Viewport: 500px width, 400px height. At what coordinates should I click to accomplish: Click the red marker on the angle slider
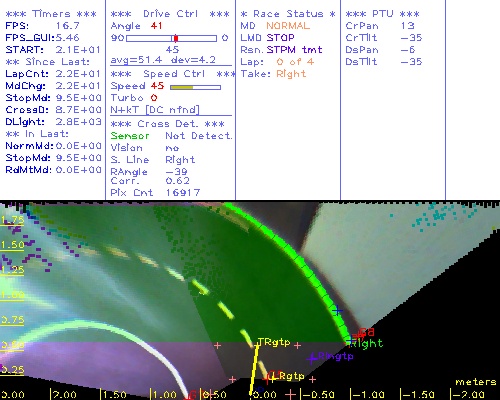(x=176, y=38)
